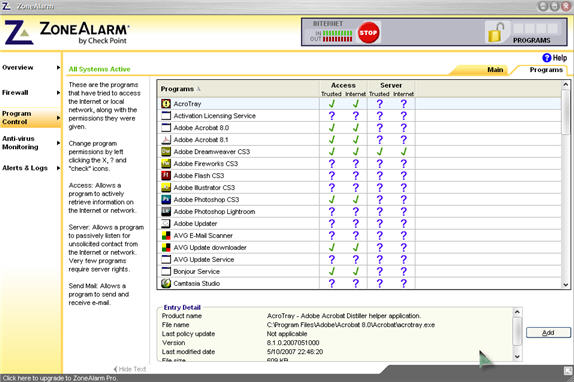Select the Activation Licensing Service icon
The height and width of the screenshot is (382, 574).
[x=166, y=116]
